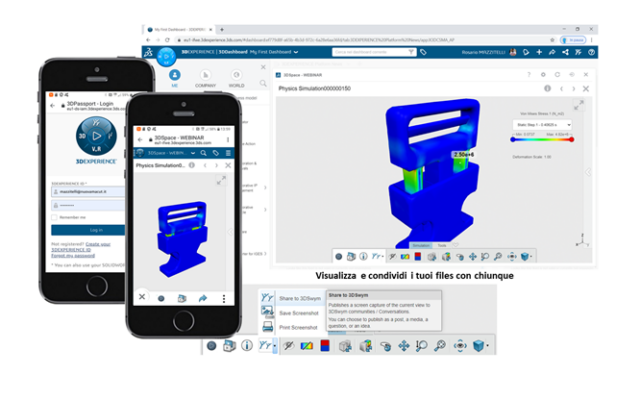Expand the front phone viewer to fullscreen
Viewport: 640px width, 400px height.
[x=221, y=180]
